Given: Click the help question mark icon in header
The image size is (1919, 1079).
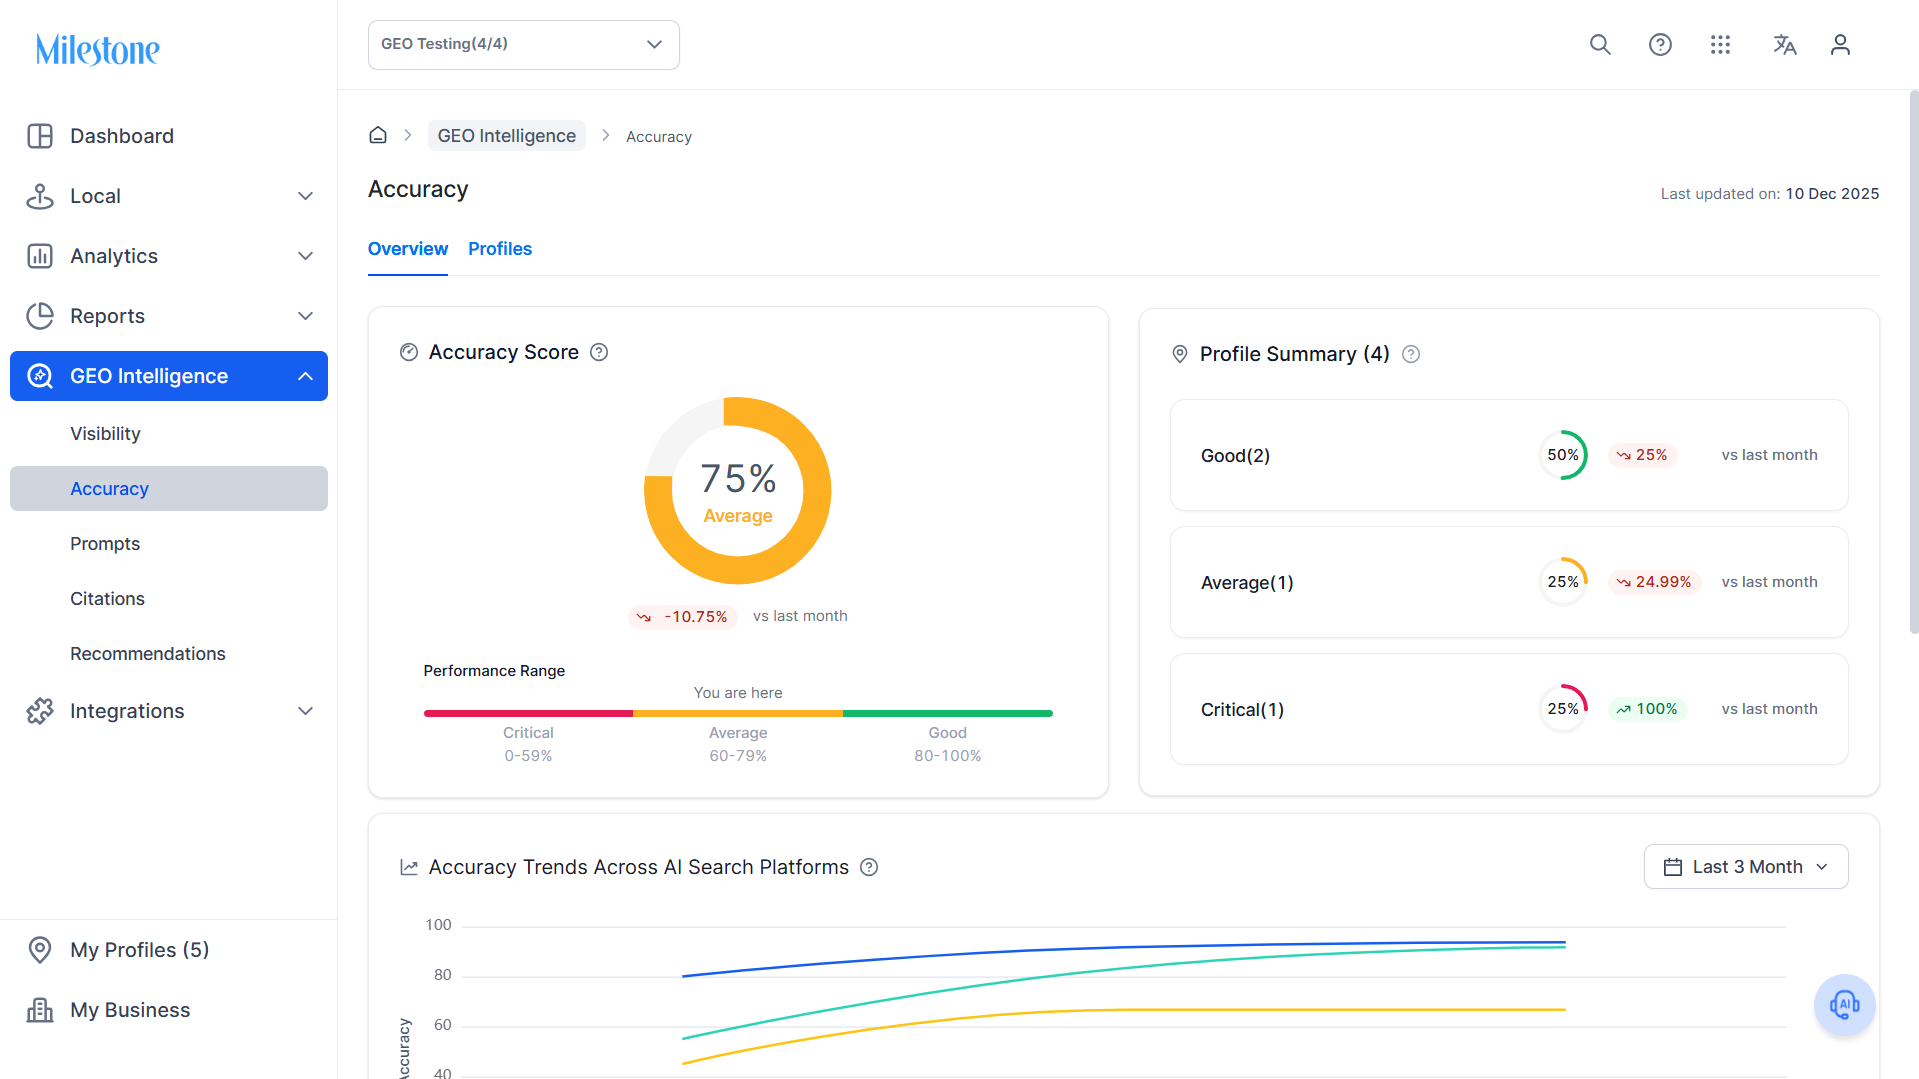Looking at the screenshot, I should pos(1660,45).
